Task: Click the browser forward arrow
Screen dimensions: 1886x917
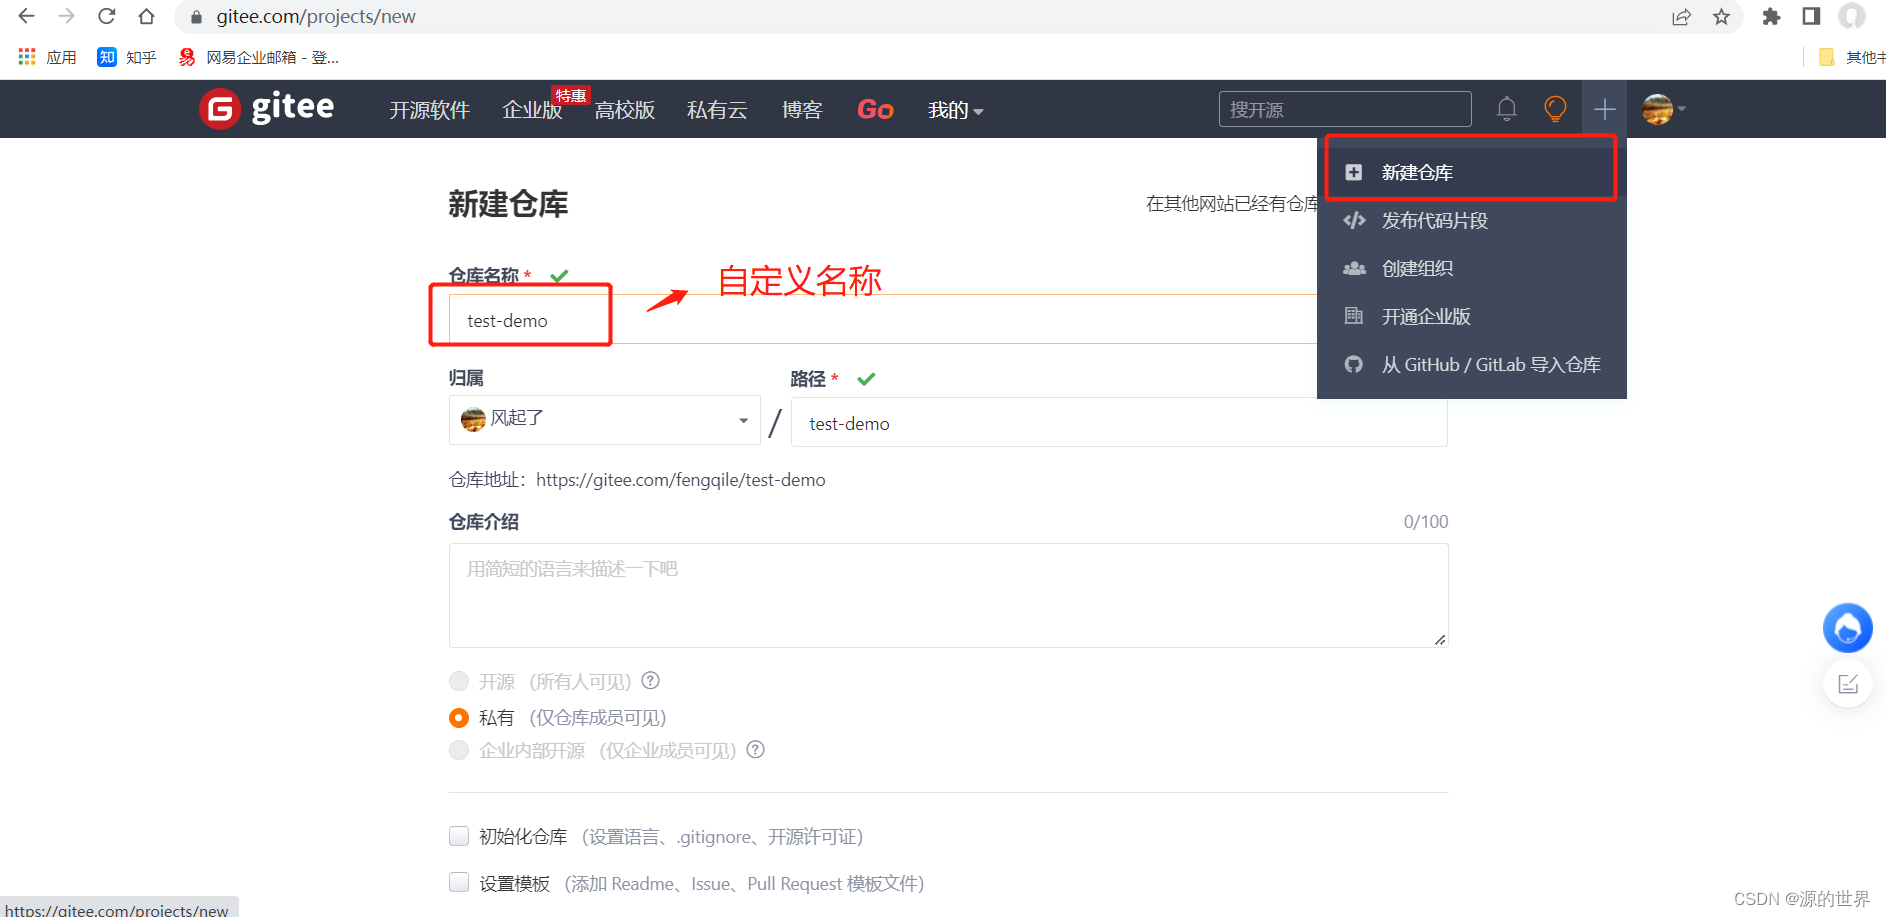Action: tap(67, 16)
